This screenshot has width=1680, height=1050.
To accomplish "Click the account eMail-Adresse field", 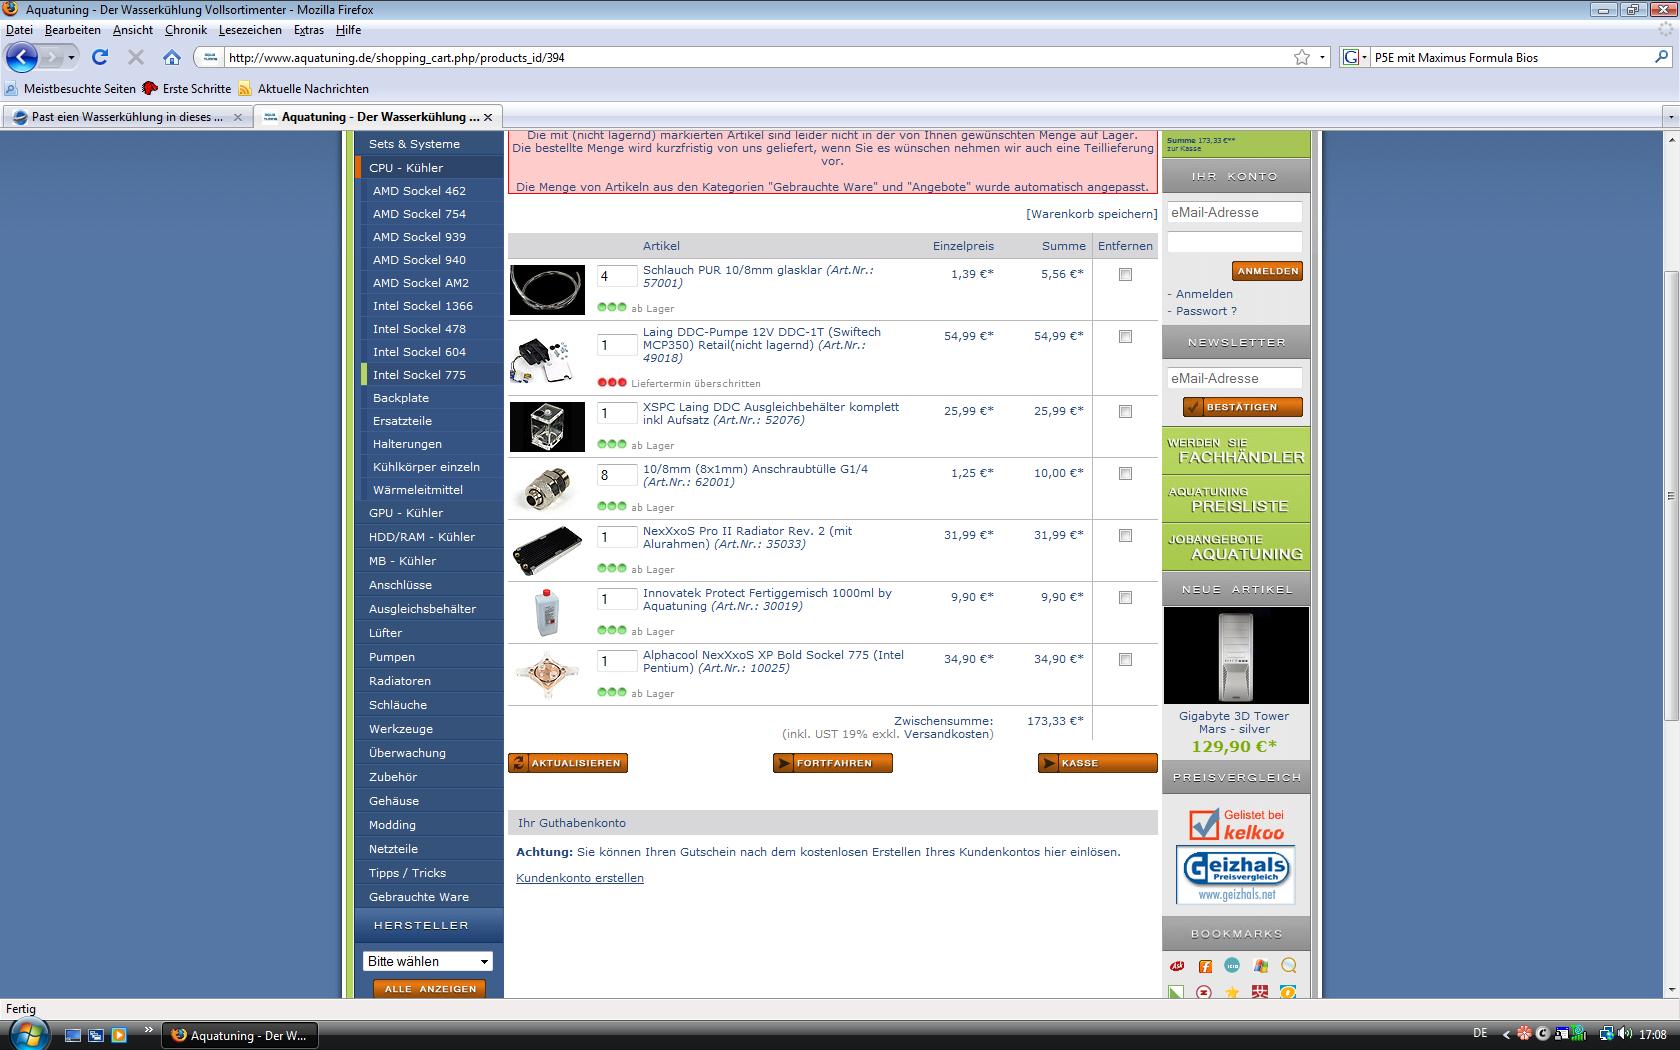I will coord(1235,212).
